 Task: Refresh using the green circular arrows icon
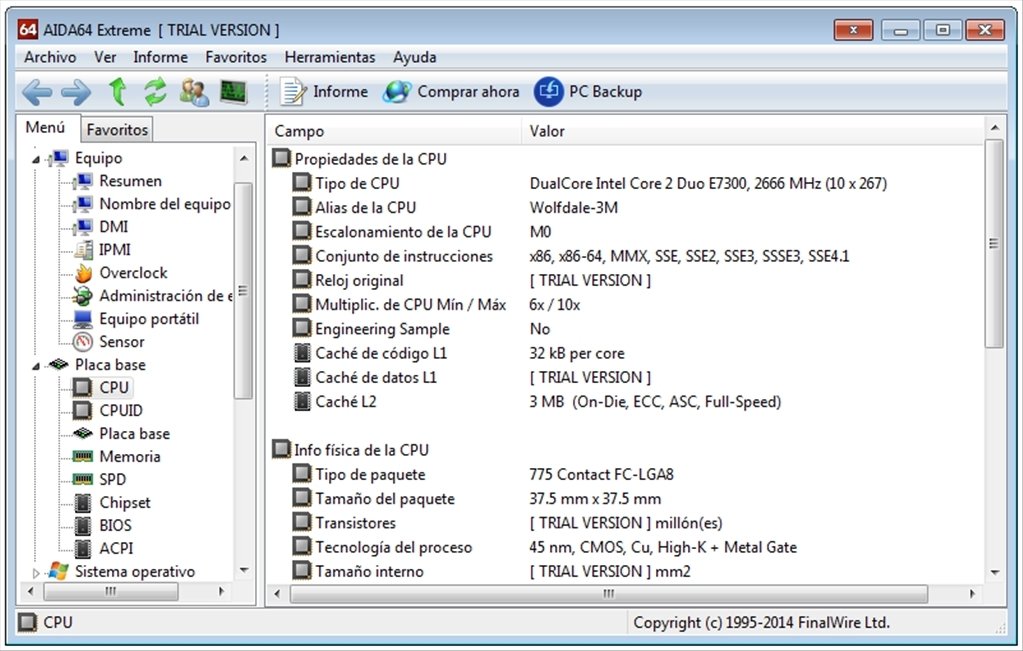pos(155,91)
